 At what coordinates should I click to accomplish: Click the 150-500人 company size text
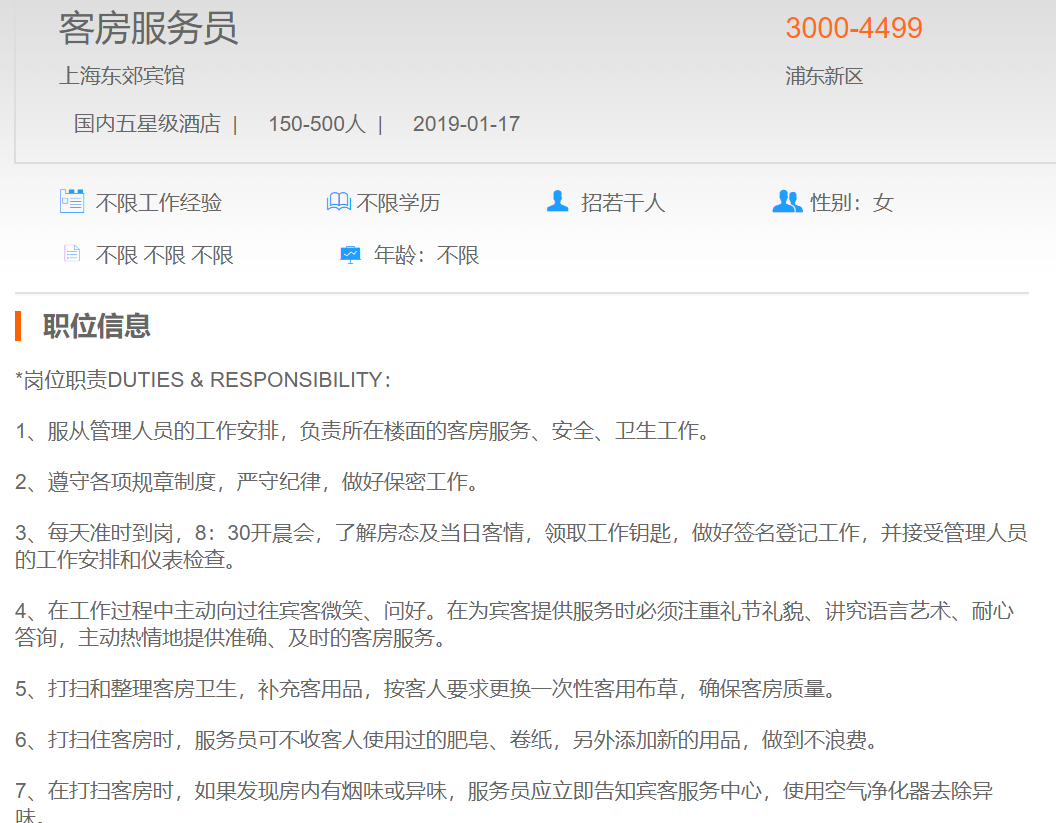coord(316,124)
